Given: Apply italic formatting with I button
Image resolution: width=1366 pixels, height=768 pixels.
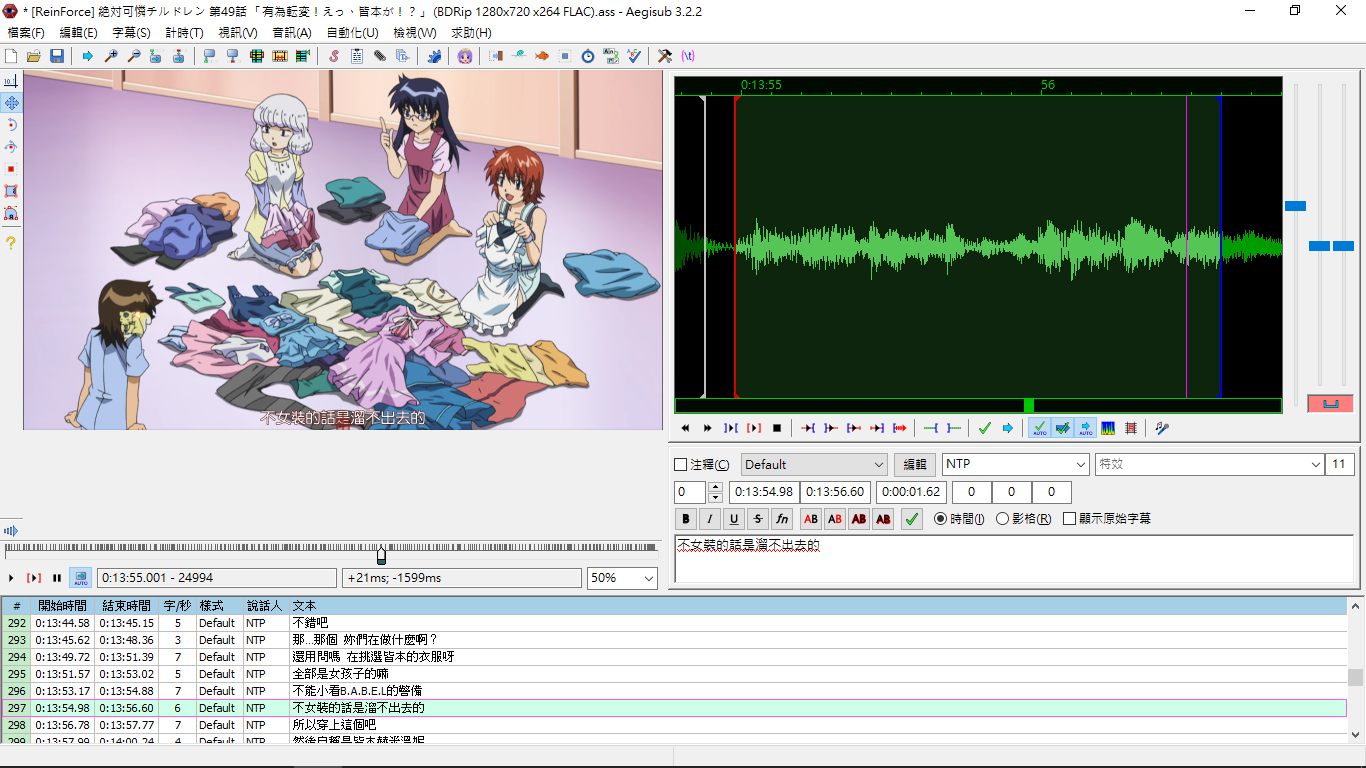Looking at the screenshot, I should pos(710,519).
